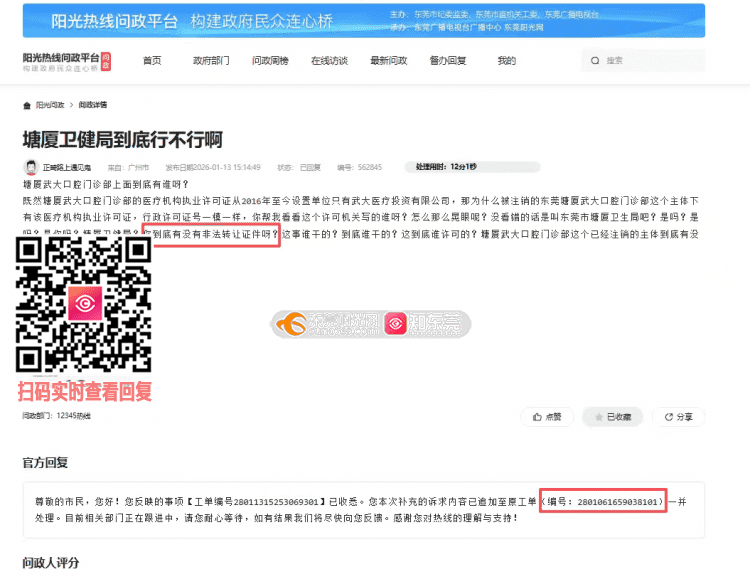Image resolution: width=750 pixels, height=583 pixels.
Task: Click the 督办回复 navigation item
Action: pyautogui.click(x=448, y=61)
